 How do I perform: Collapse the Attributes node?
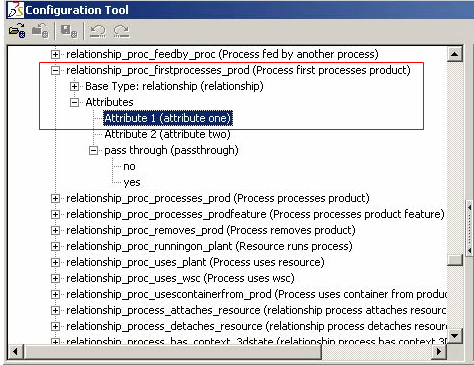tap(74, 102)
